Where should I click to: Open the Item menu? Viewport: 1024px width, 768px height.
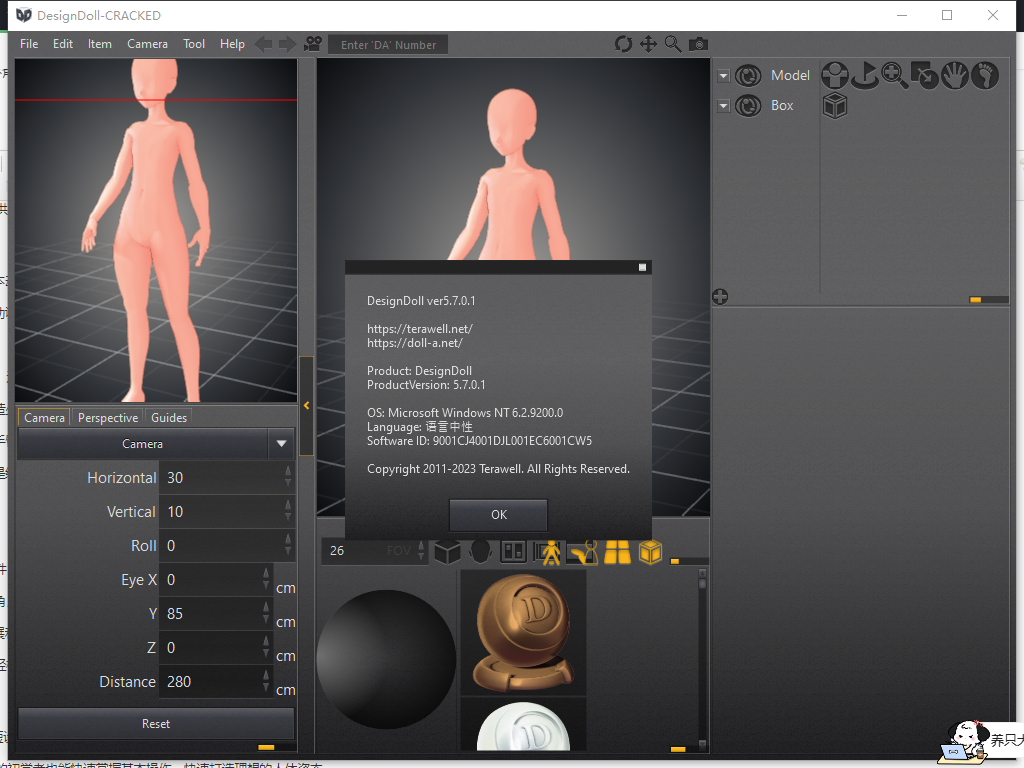tap(100, 44)
